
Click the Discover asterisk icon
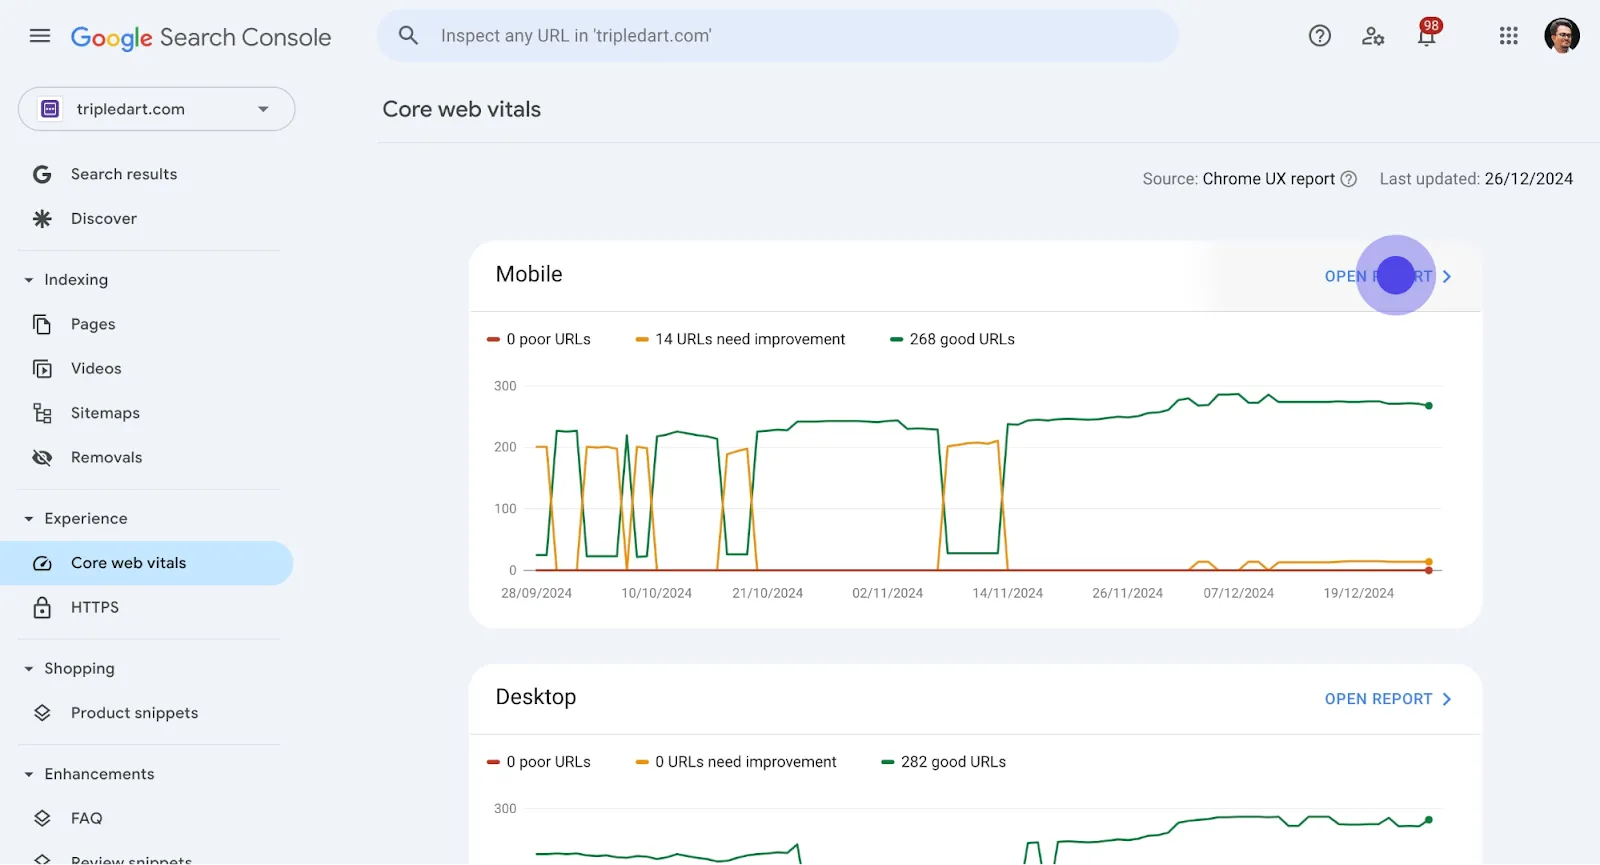42,219
